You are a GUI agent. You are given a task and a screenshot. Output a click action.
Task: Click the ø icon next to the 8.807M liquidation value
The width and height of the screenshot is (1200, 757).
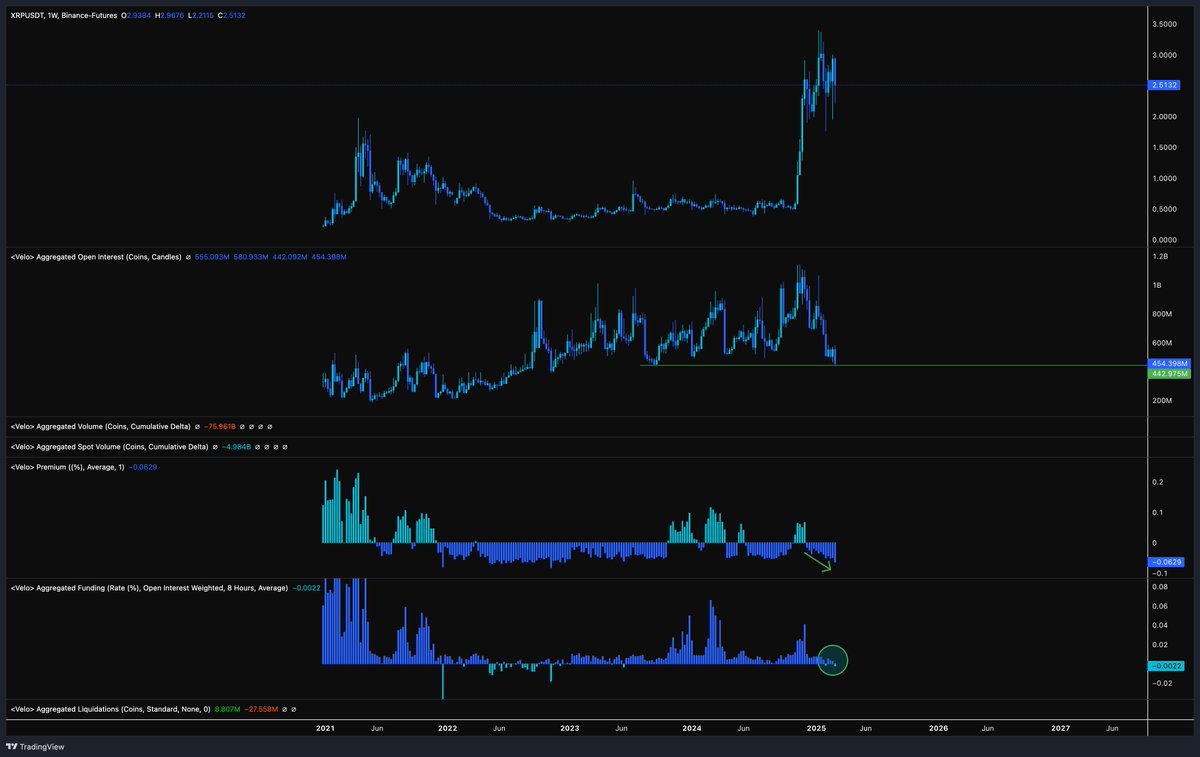pos(293,709)
